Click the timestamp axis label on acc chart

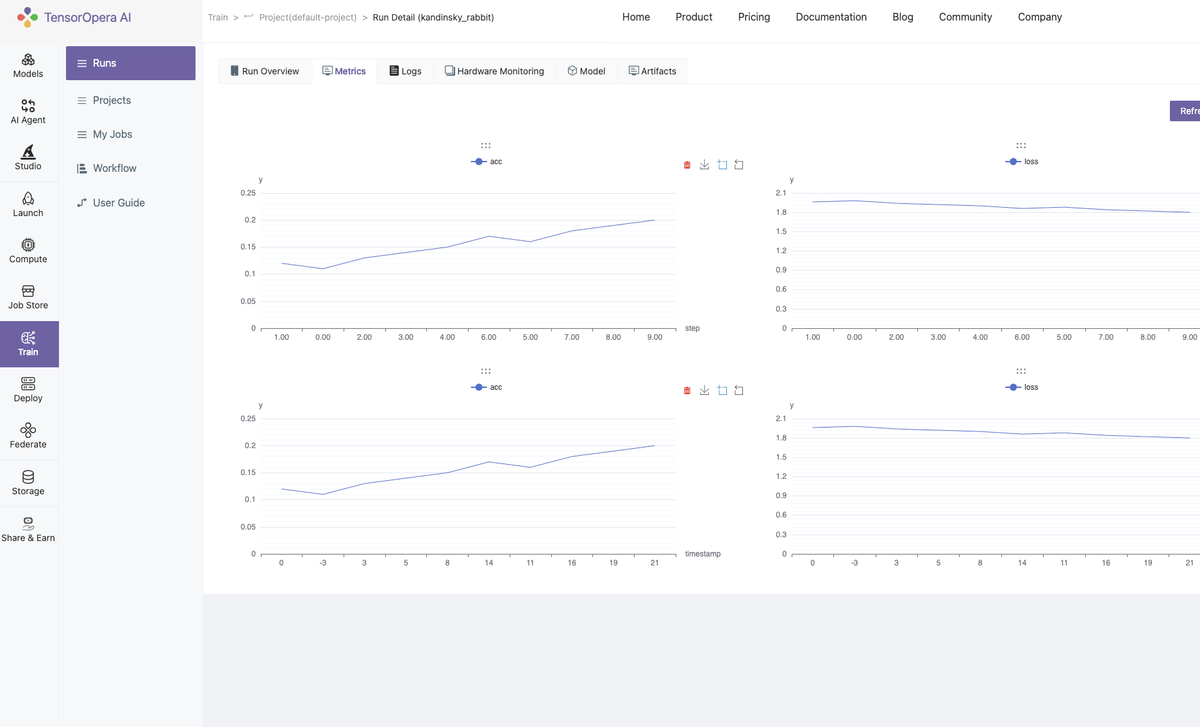pos(703,553)
